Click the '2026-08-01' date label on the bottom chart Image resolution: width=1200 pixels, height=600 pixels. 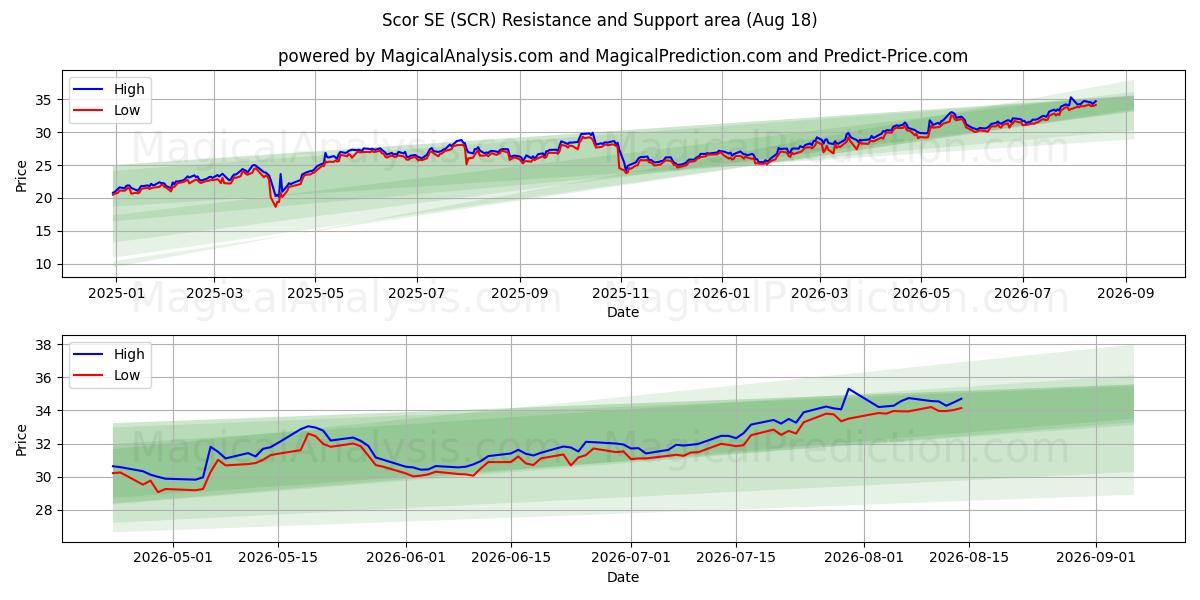click(x=864, y=558)
